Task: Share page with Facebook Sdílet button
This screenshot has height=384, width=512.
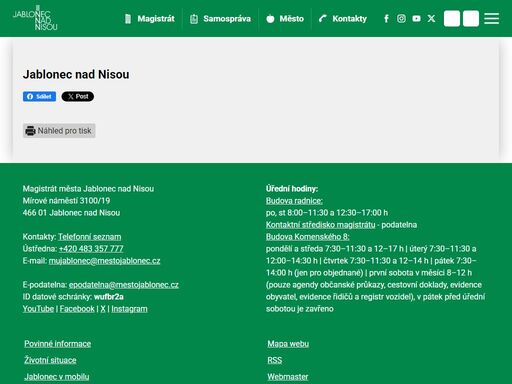Action: click(39, 96)
